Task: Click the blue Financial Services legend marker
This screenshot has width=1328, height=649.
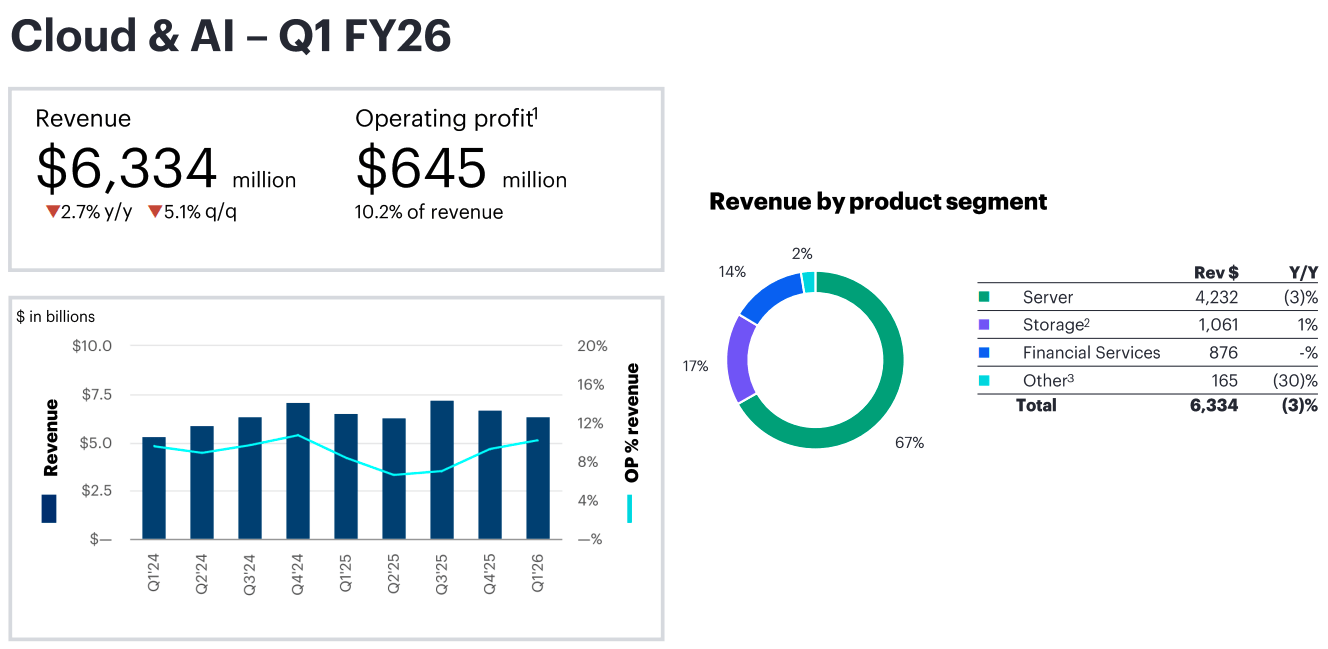Action: pos(984,352)
